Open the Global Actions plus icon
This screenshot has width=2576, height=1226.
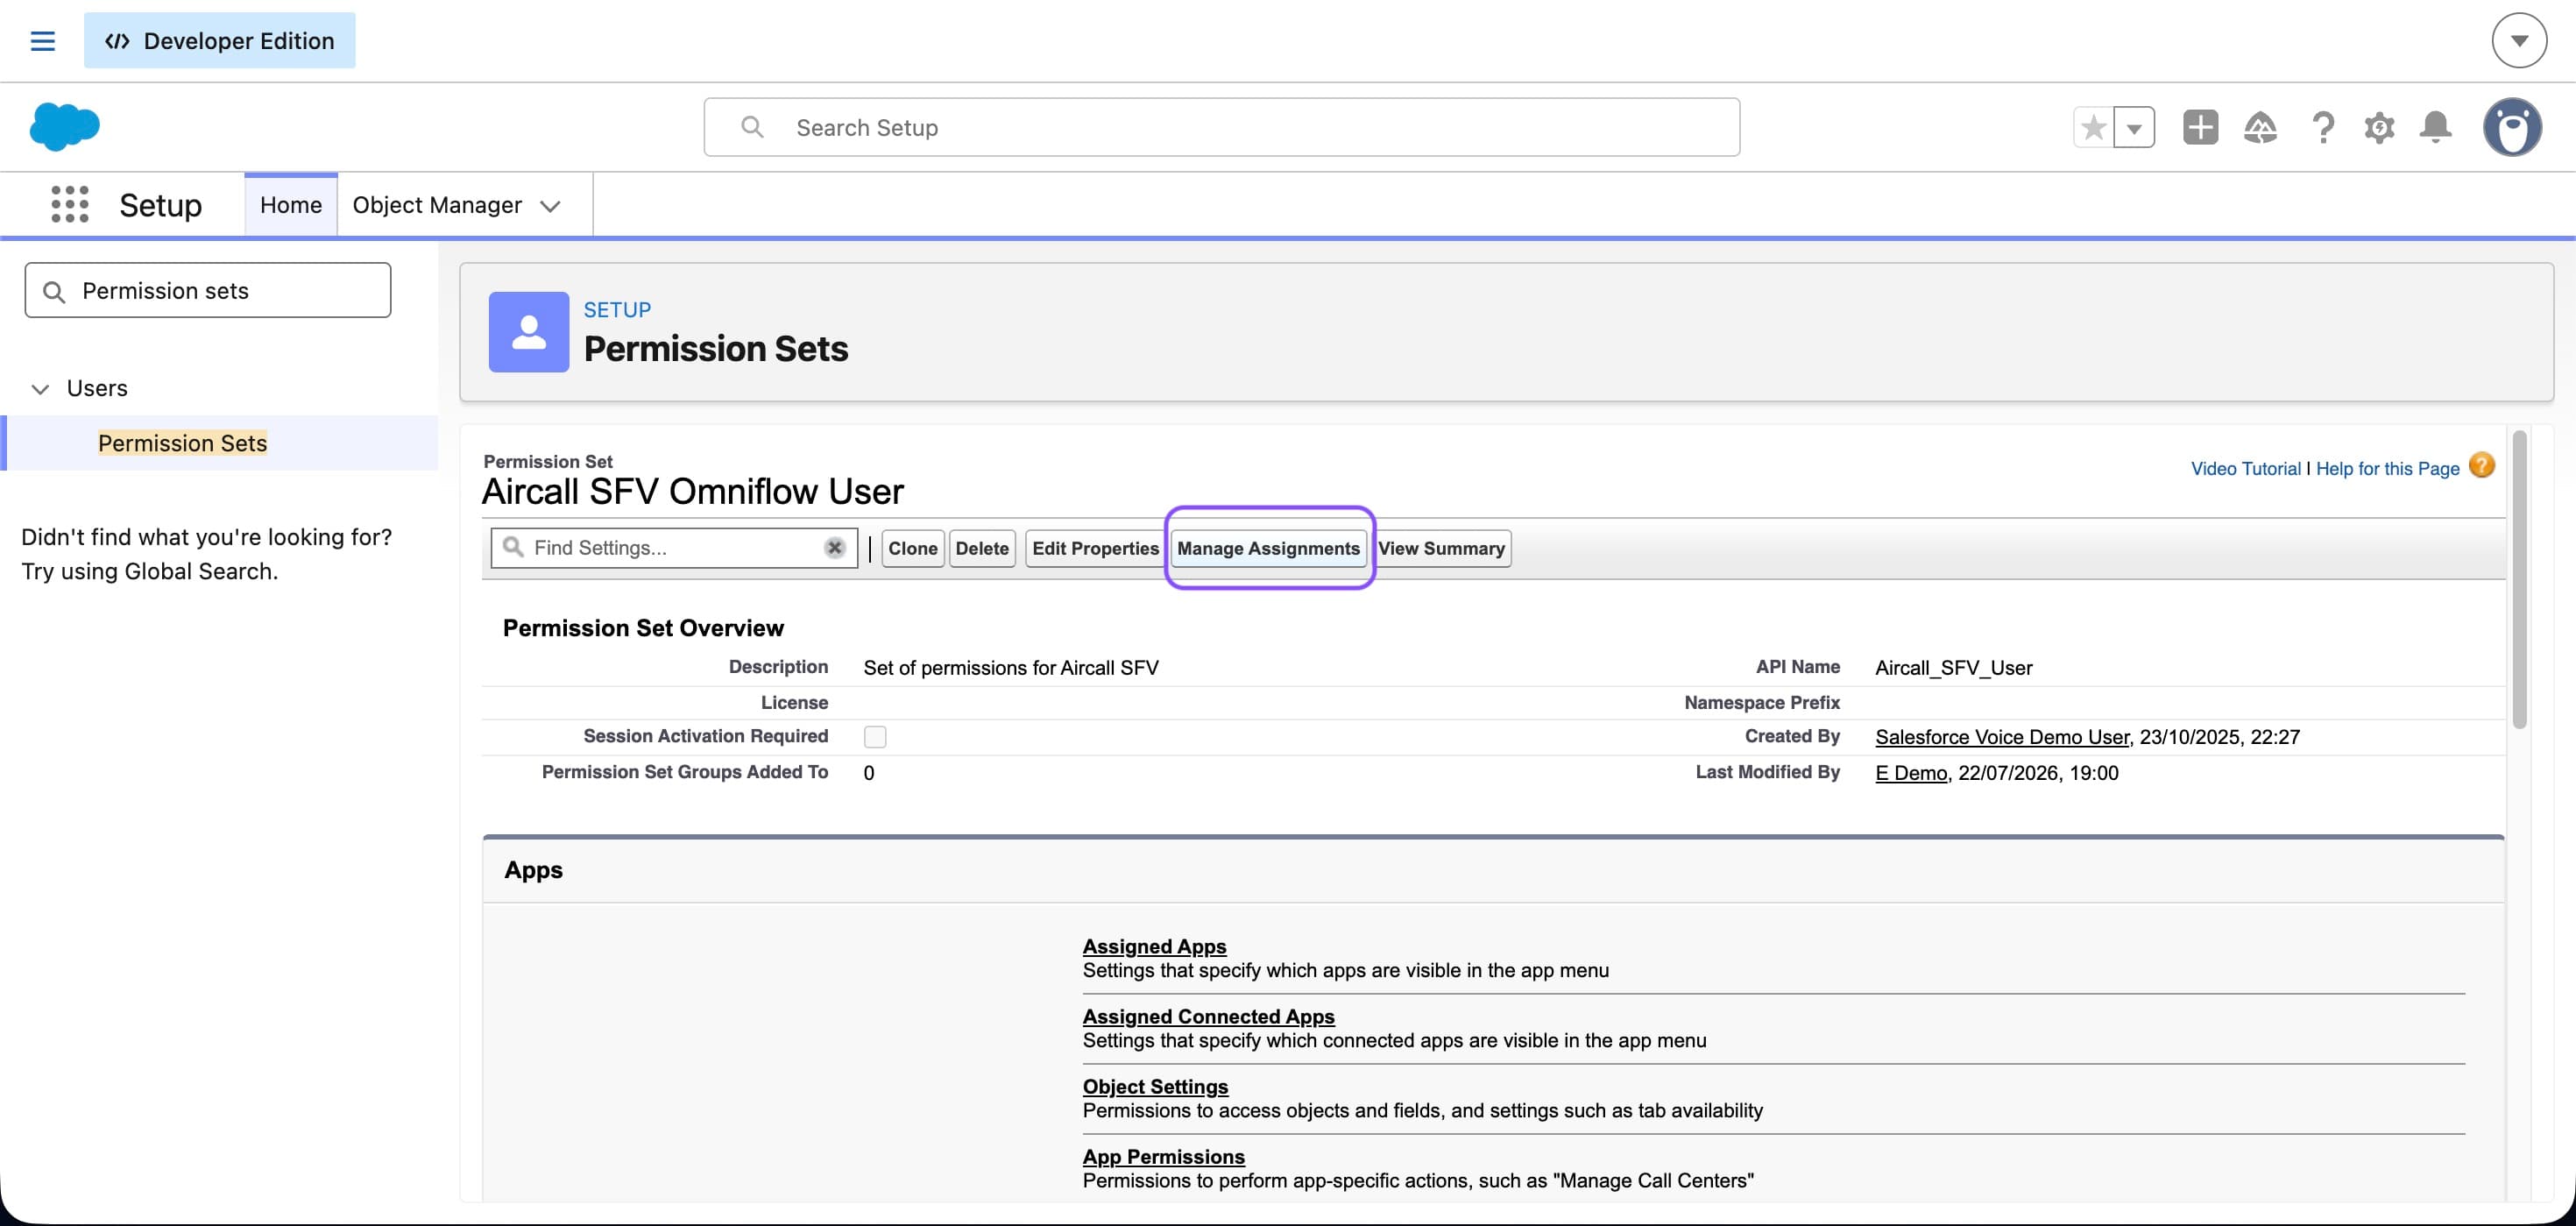pyautogui.click(x=2200, y=127)
